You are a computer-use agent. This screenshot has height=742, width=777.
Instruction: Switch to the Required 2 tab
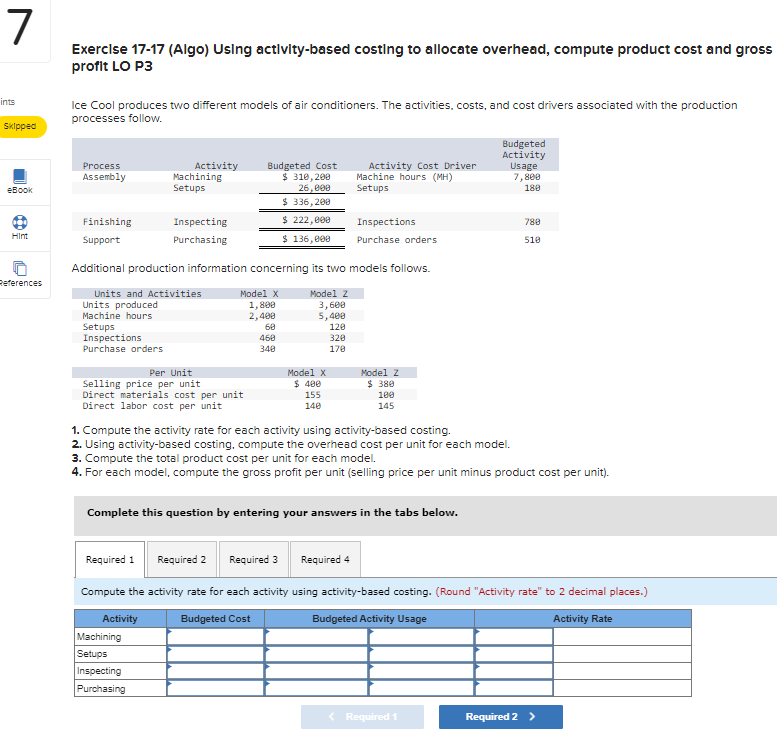182,559
